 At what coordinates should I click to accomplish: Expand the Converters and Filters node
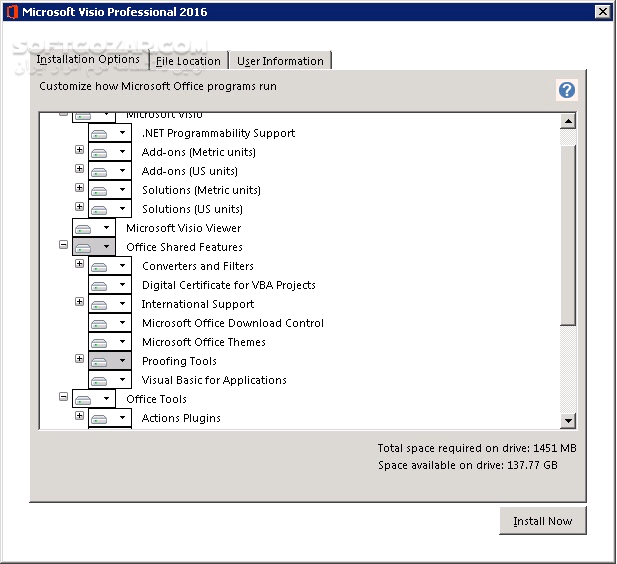click(x=80, y=265)
